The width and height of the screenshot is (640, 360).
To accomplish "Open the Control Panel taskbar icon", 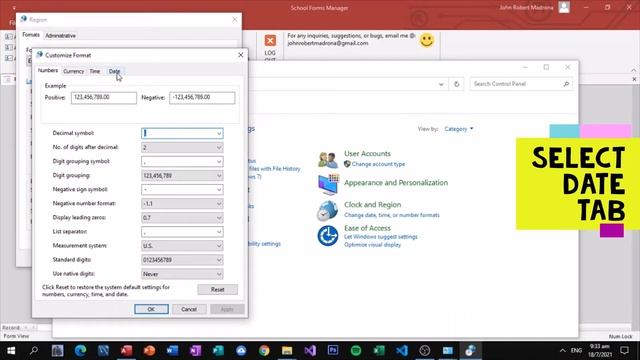I will pos(448,350).
